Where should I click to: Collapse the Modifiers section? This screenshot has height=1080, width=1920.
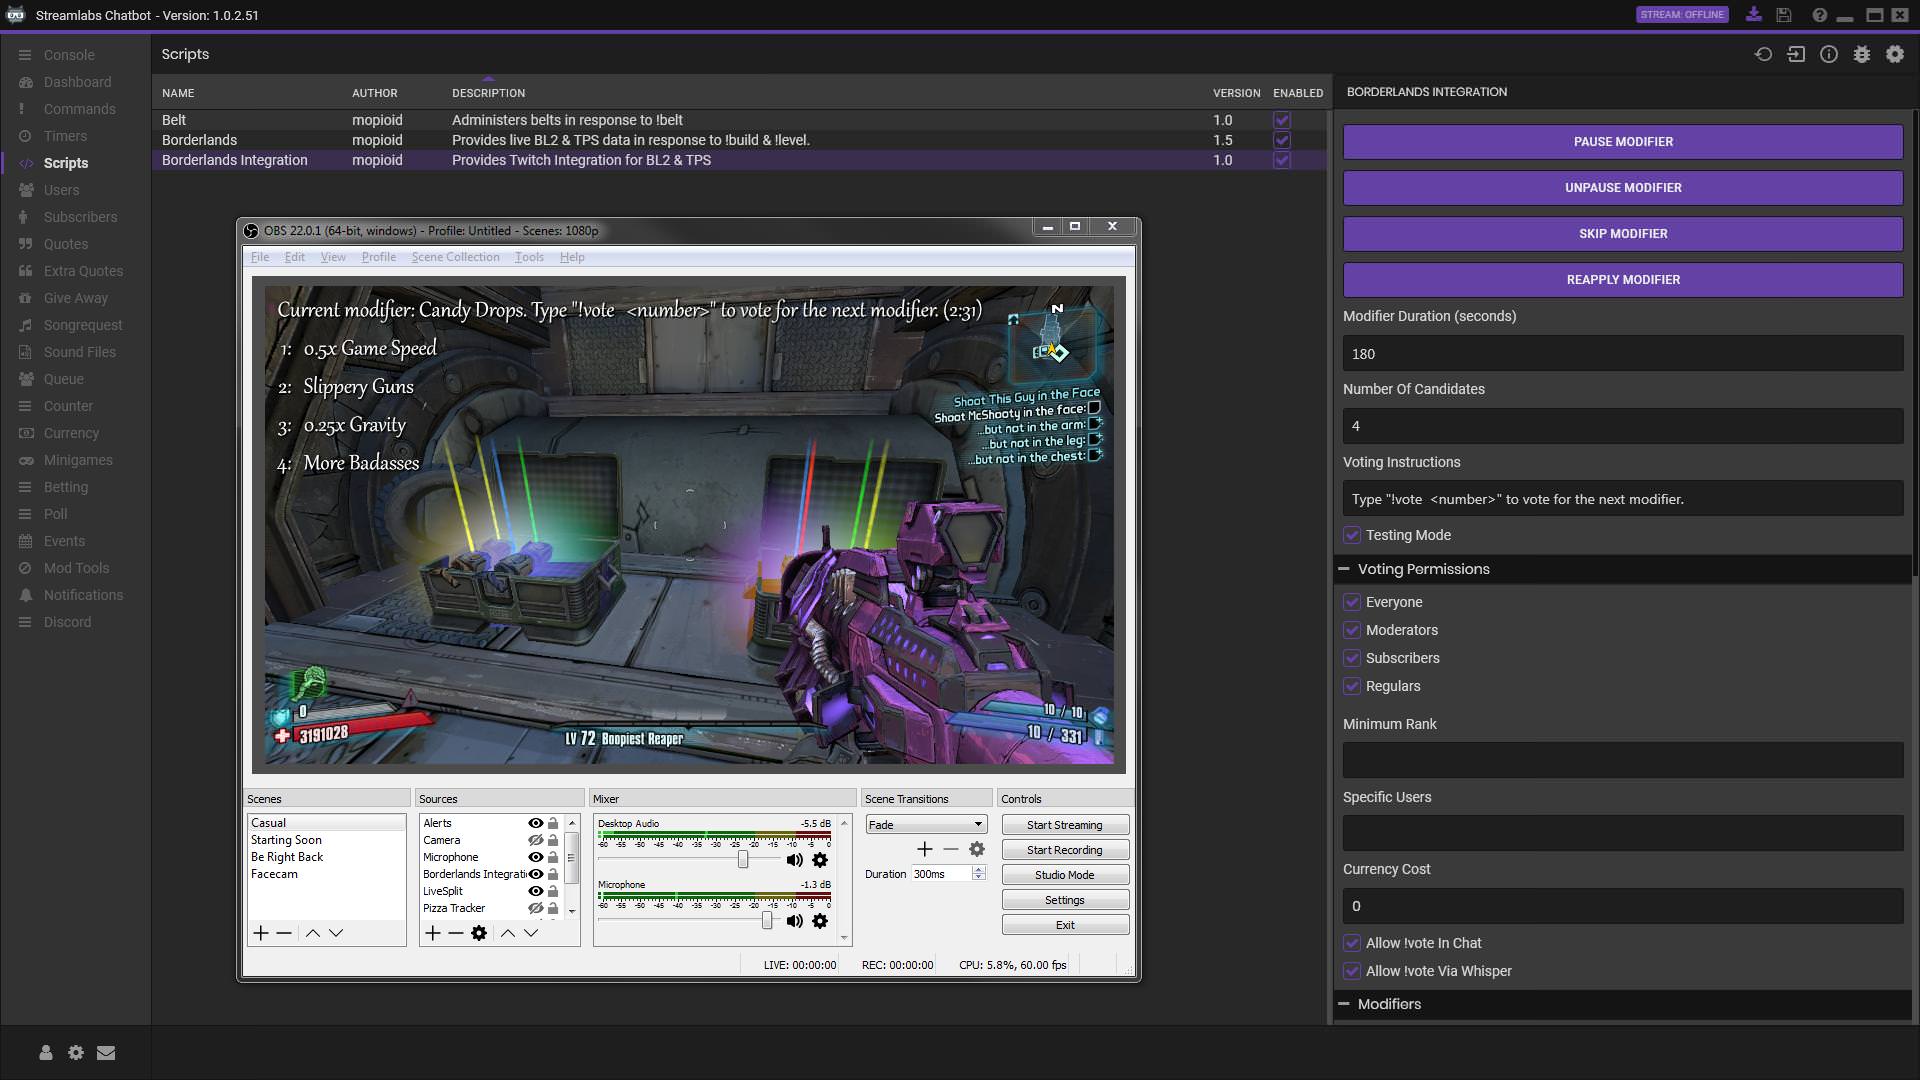(1344, 1004)
